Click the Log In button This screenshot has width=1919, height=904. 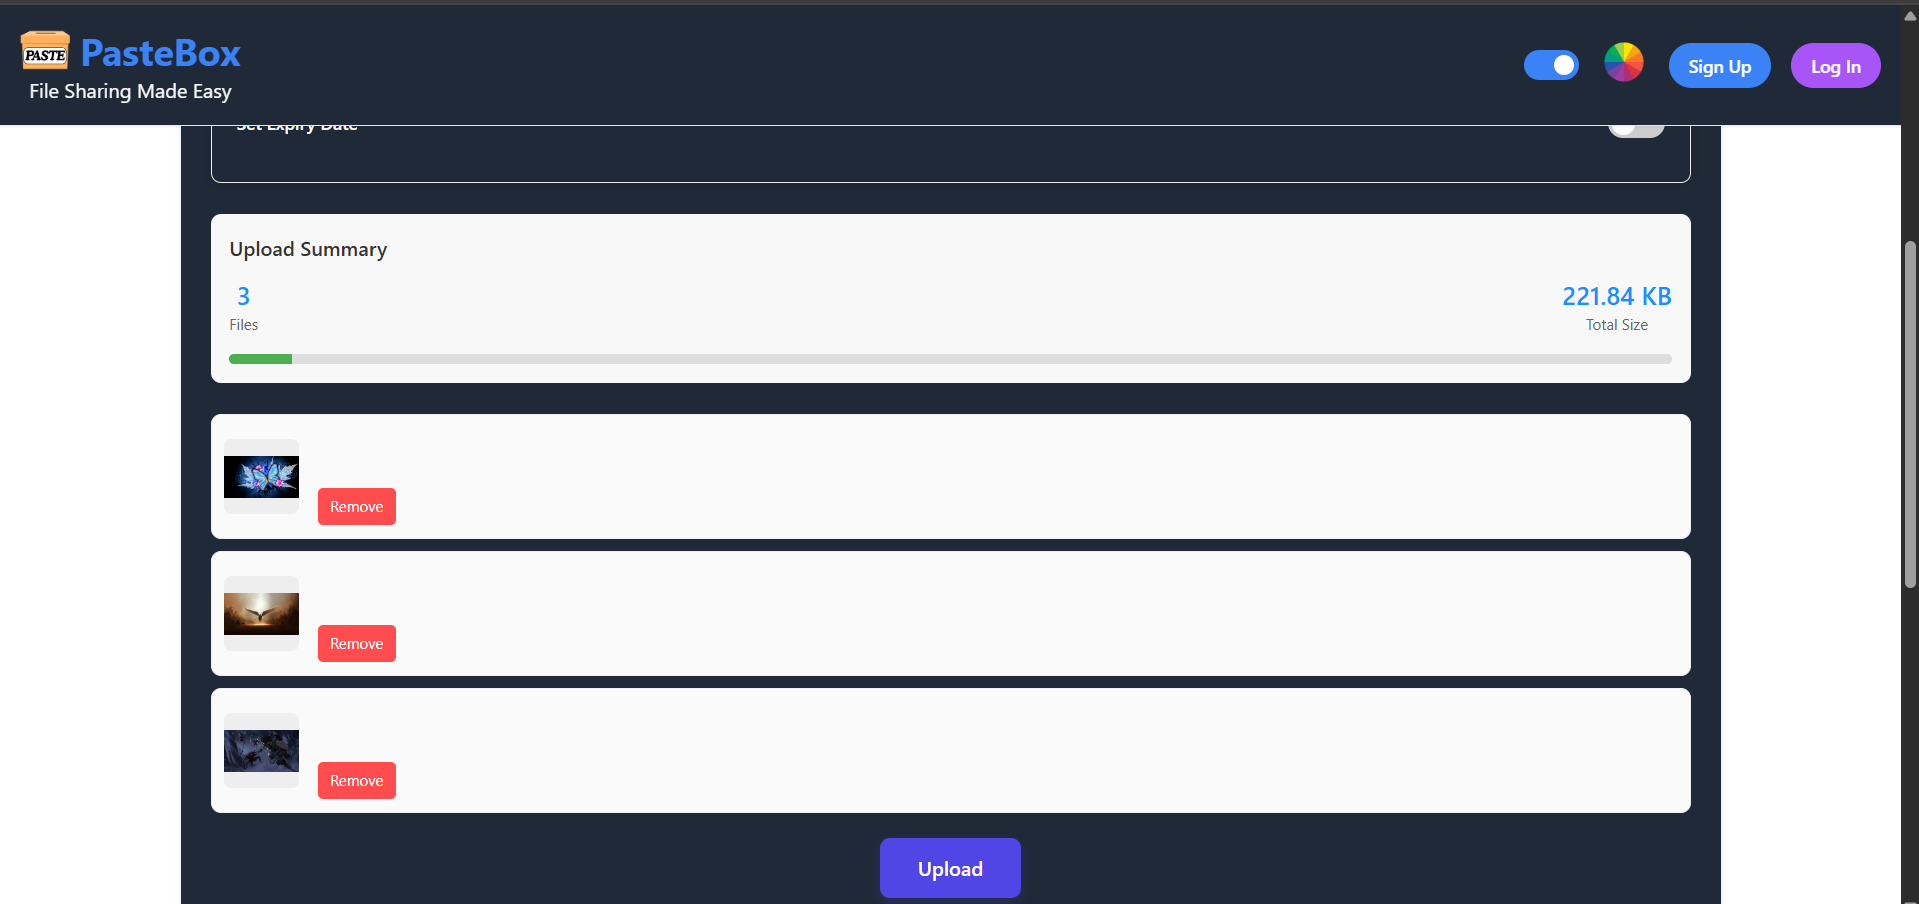[1835, 66]
